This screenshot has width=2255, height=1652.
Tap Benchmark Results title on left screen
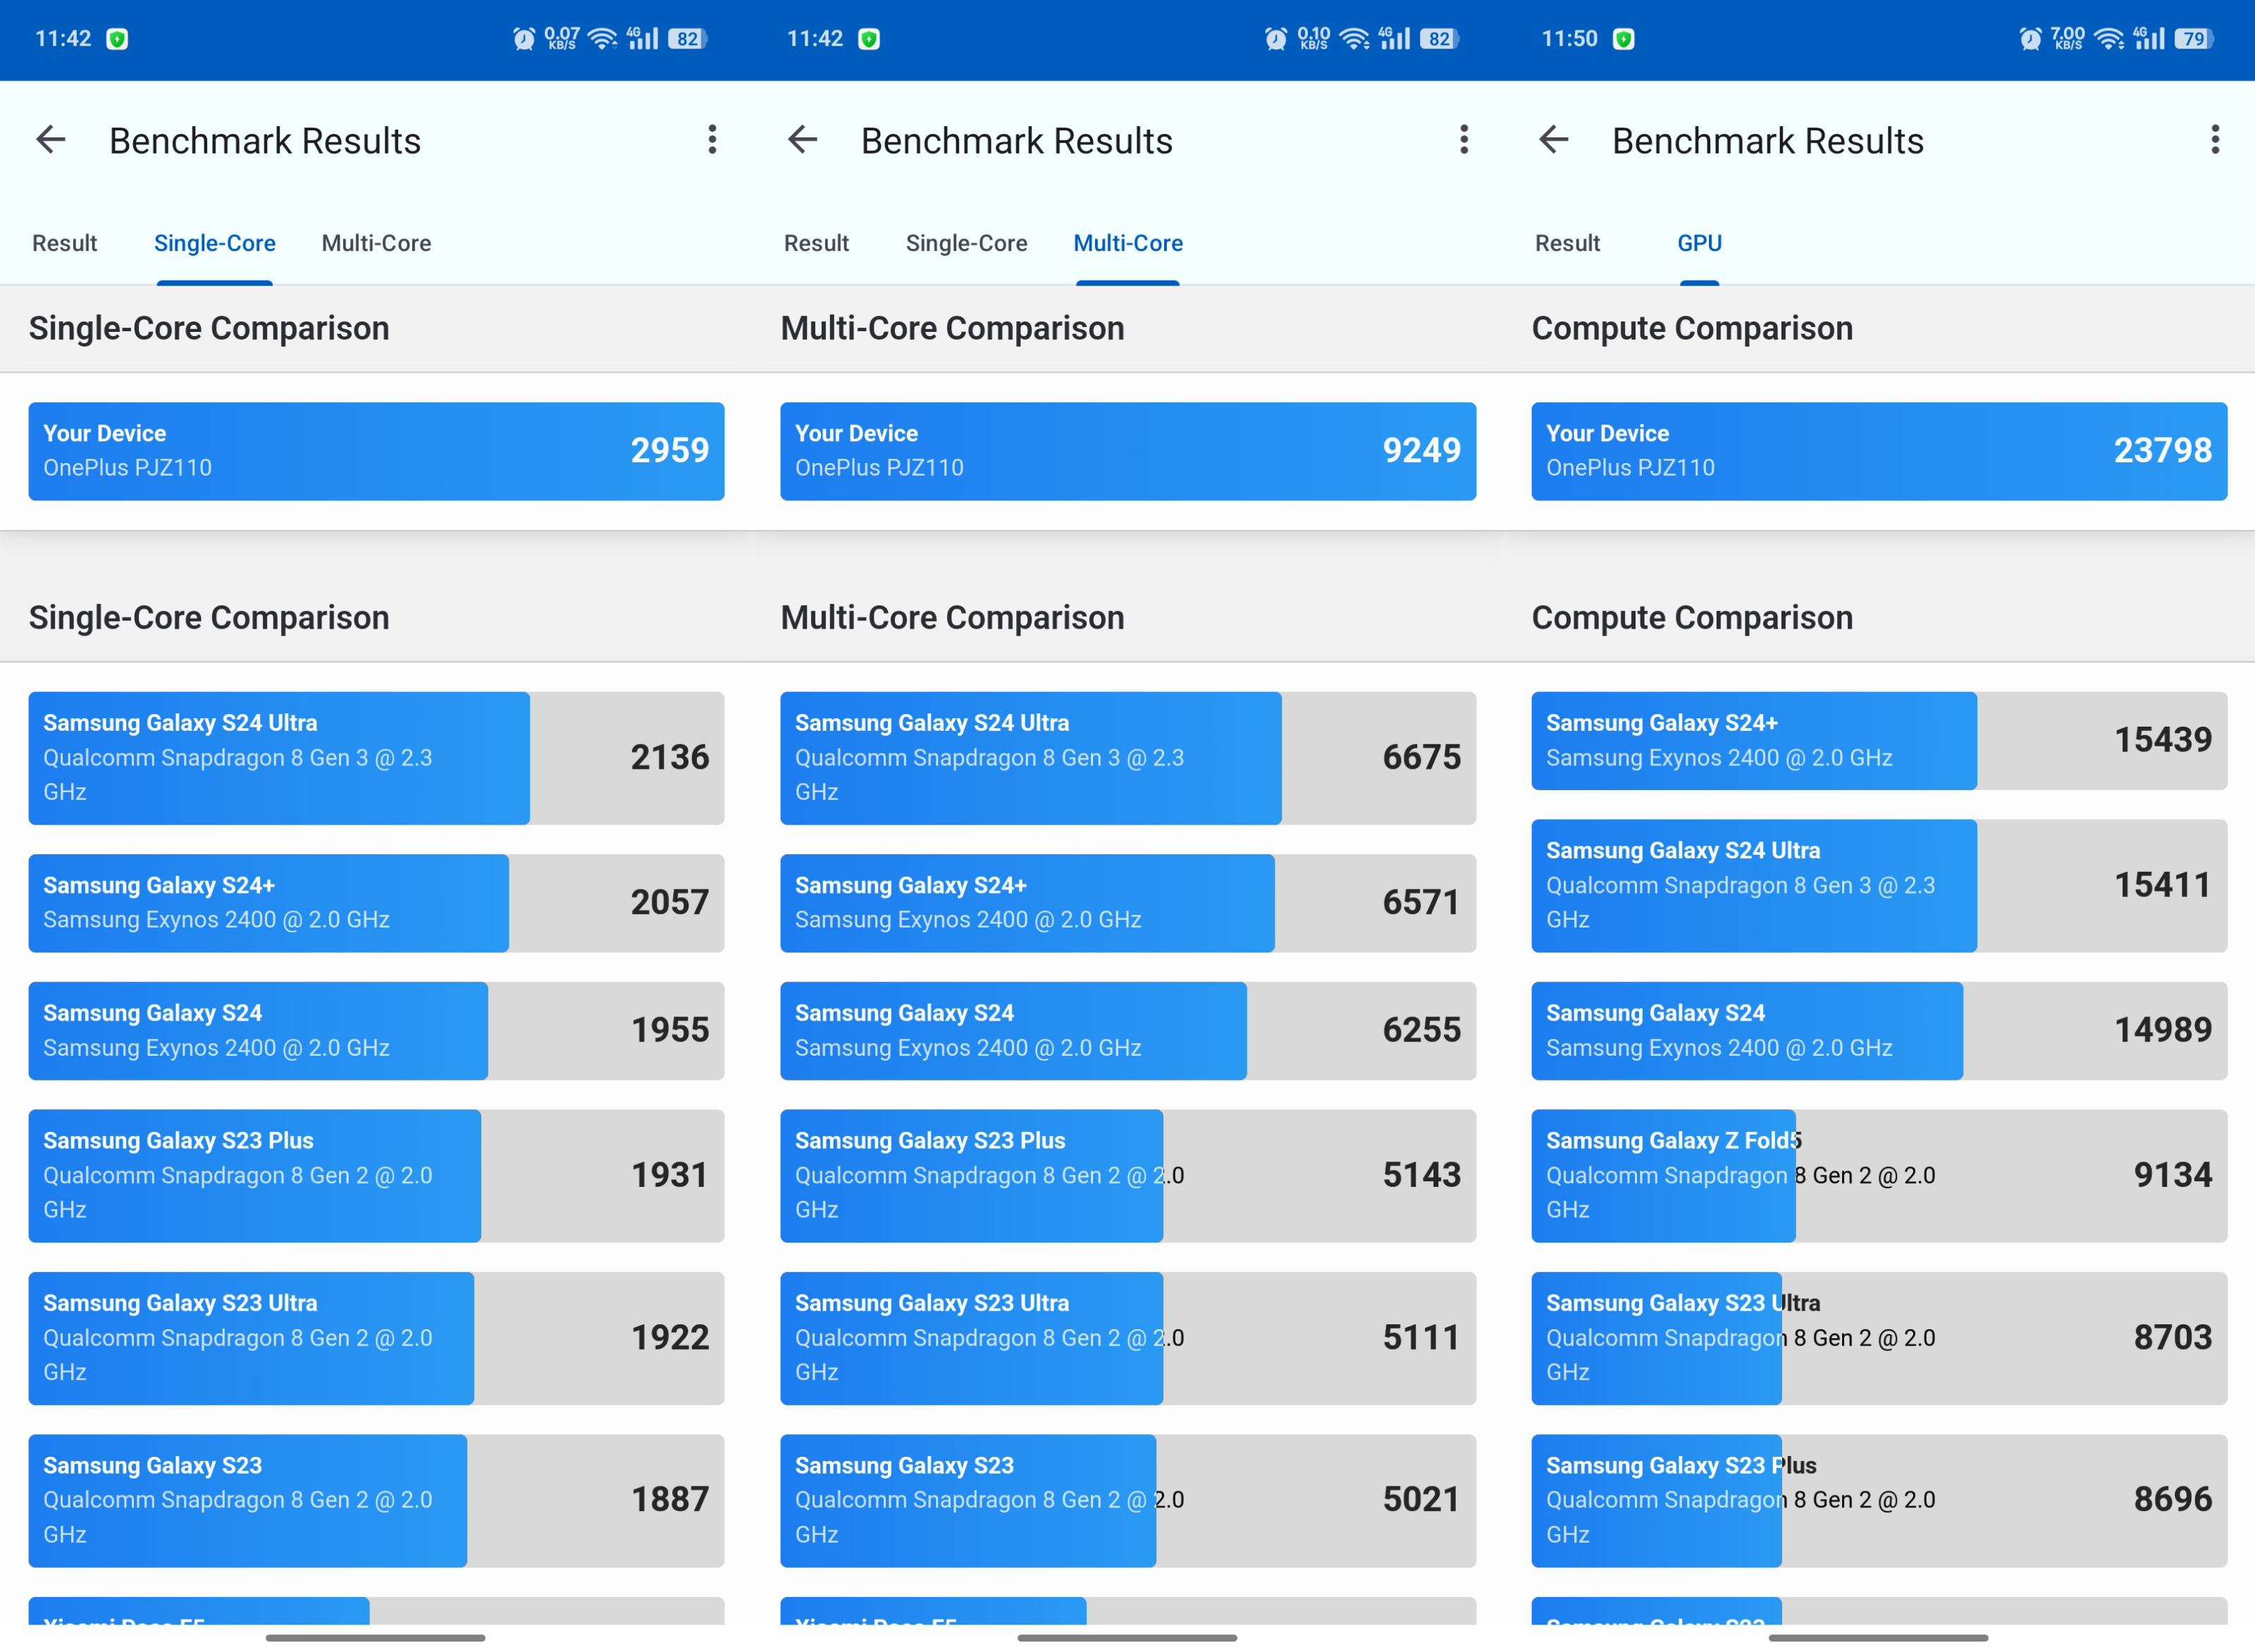[265, 141]
